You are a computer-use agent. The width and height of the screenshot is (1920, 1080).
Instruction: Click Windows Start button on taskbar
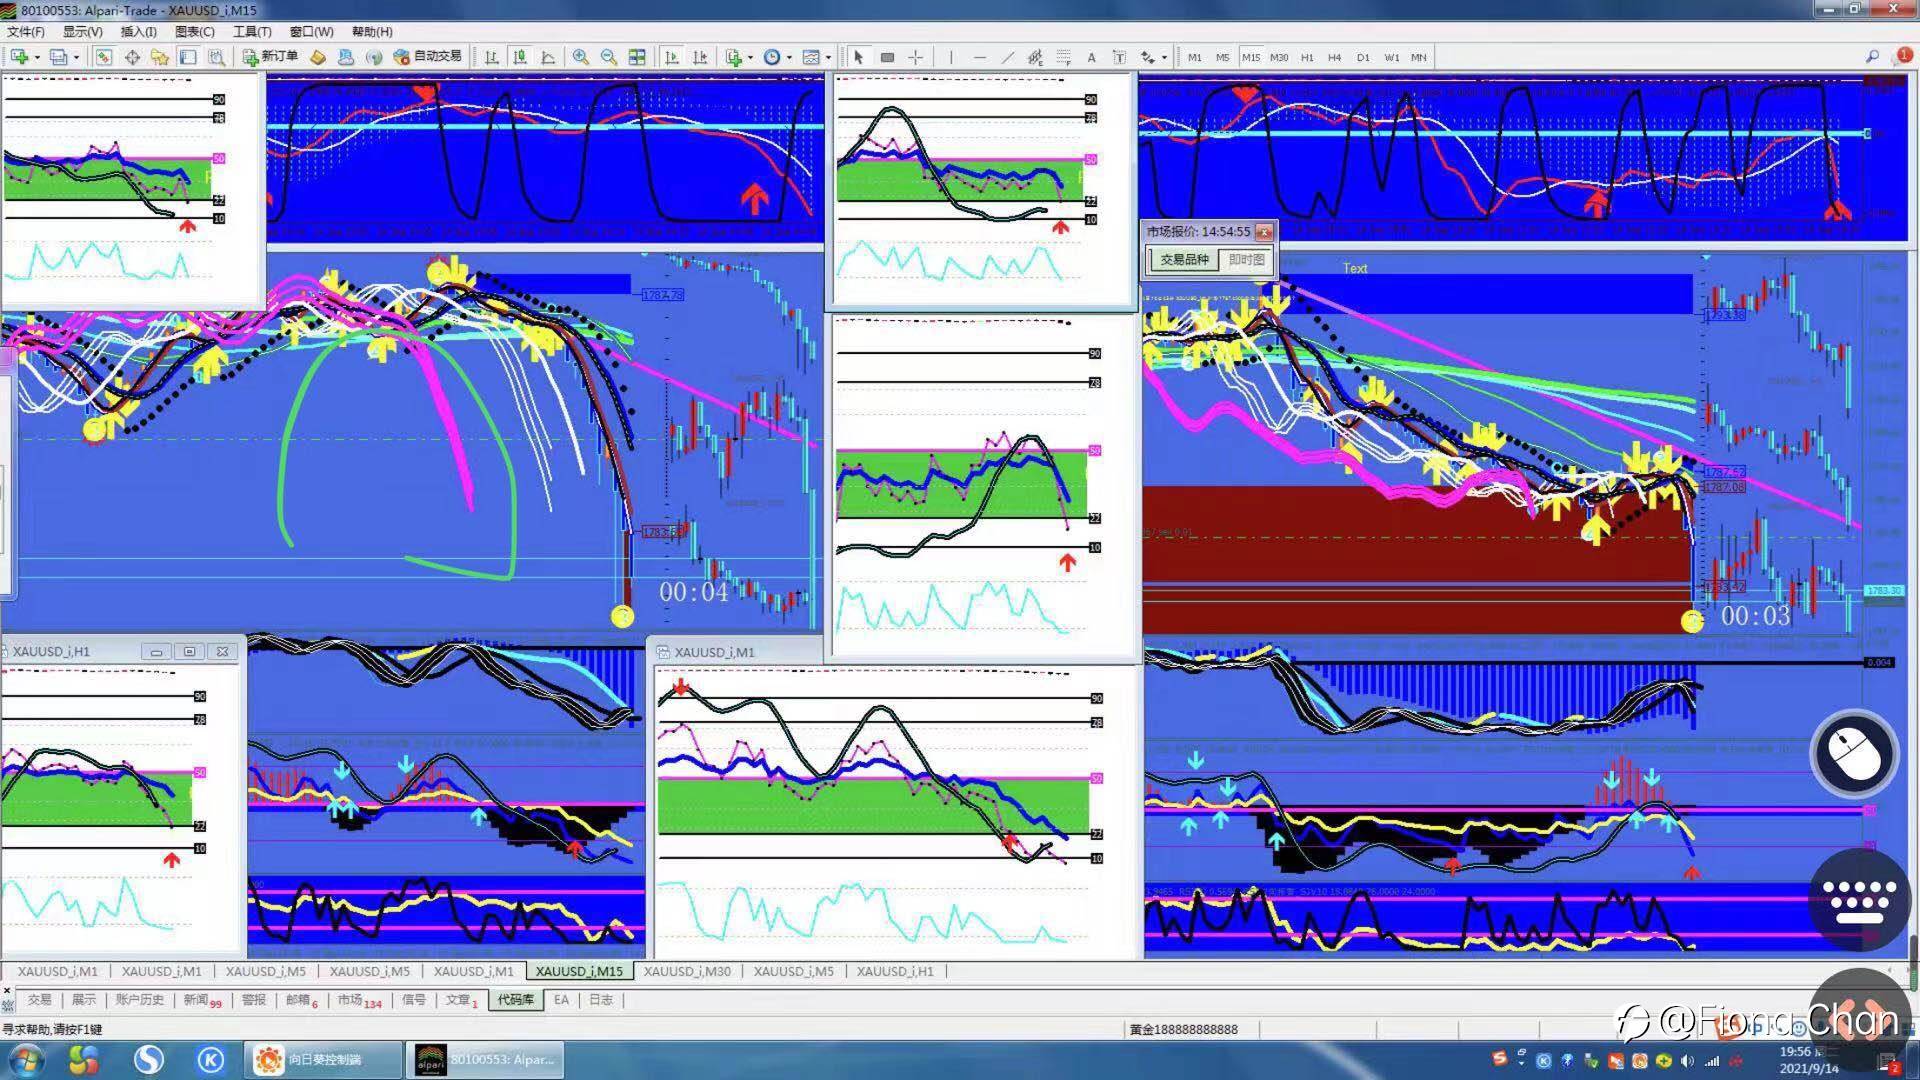click(25, 1059)
